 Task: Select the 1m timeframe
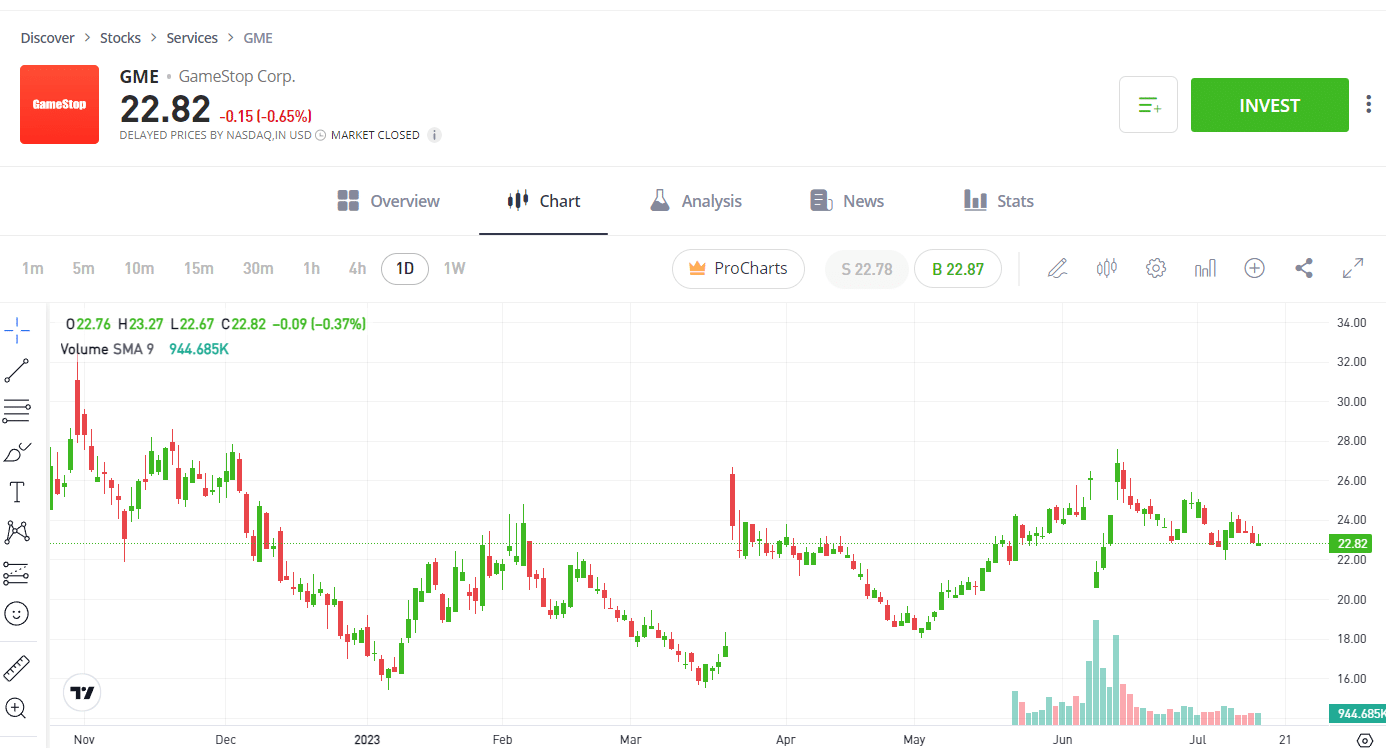(x=33, y=268)
